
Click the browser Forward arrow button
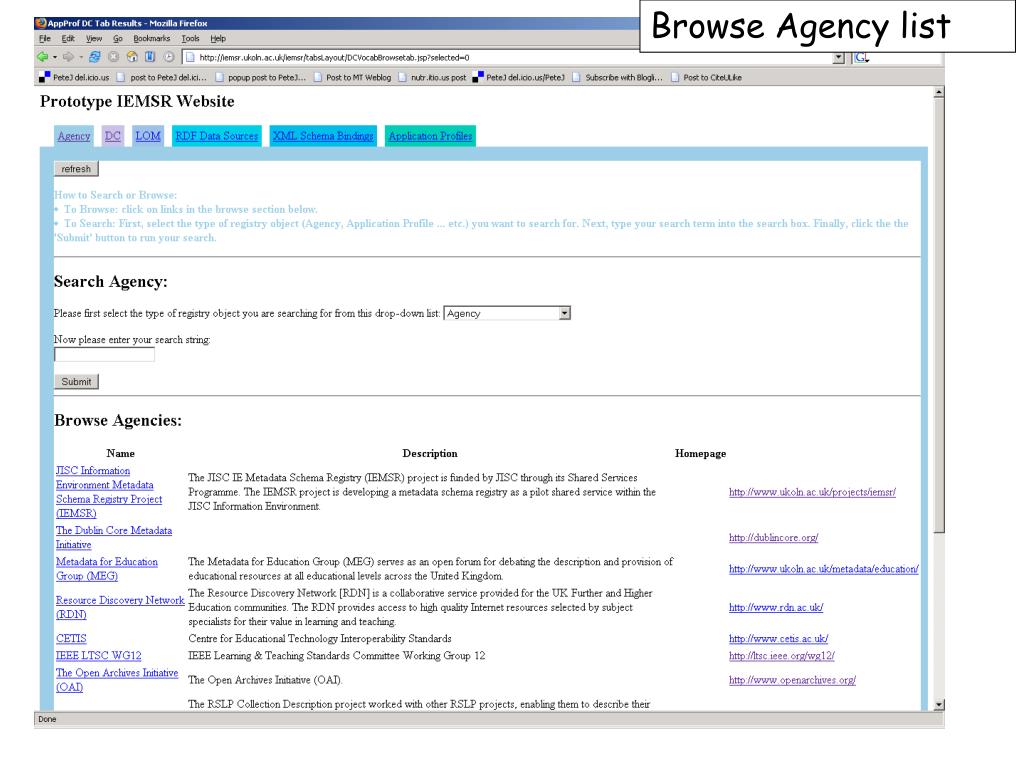point(68,57)
